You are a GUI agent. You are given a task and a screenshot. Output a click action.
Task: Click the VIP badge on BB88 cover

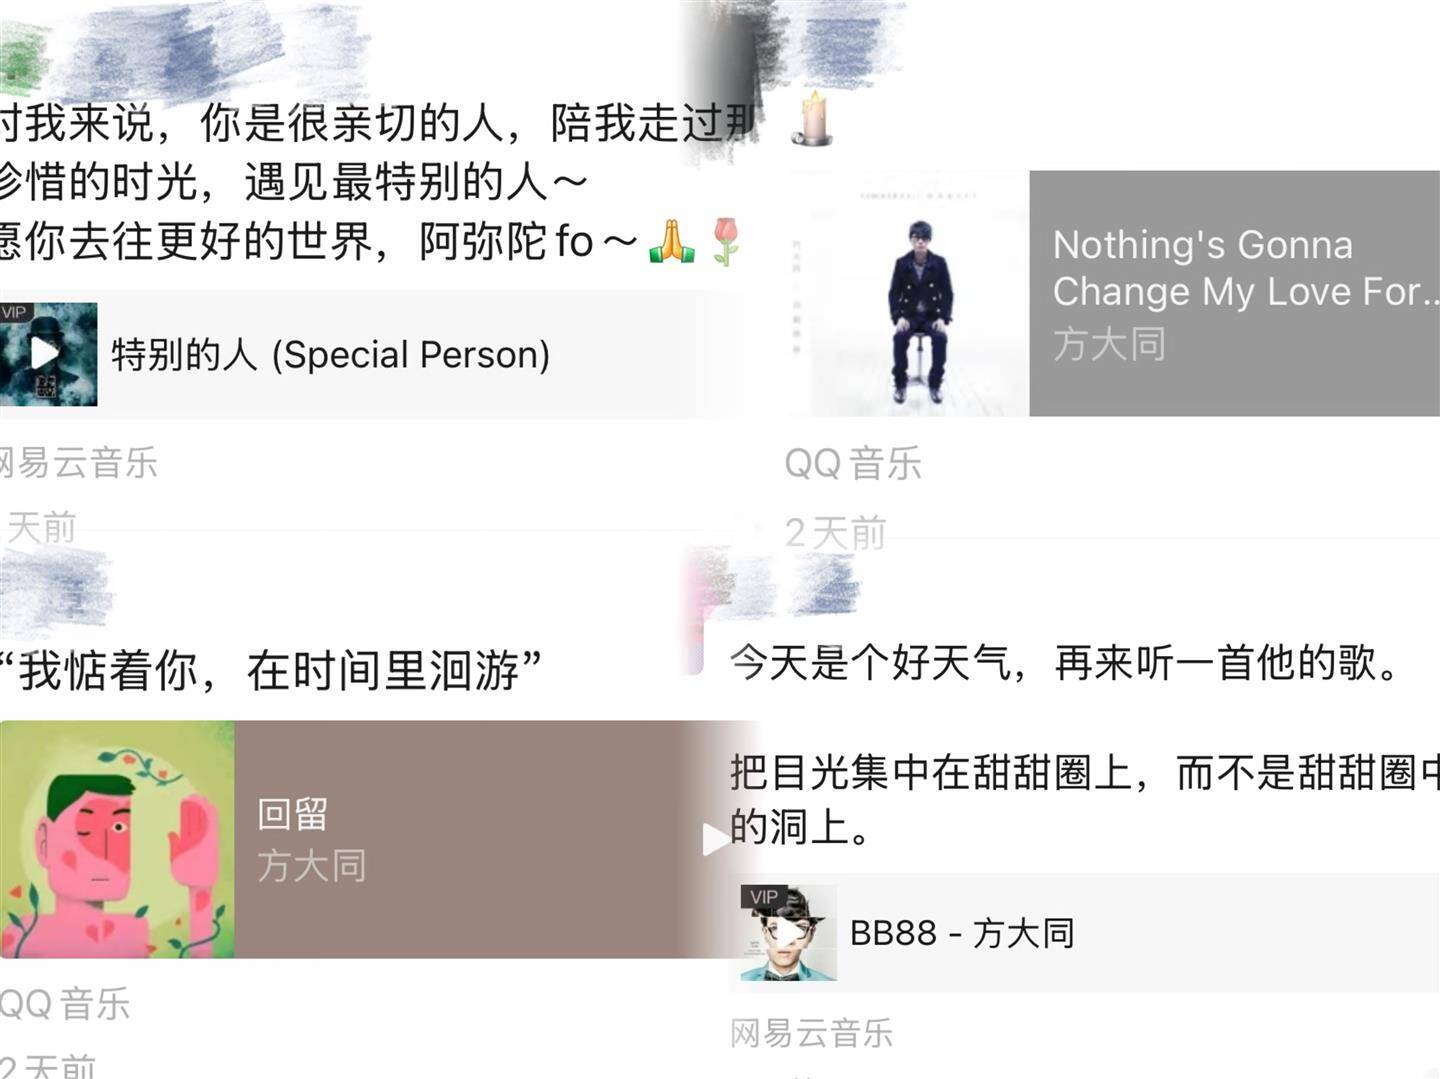point(763,897)
